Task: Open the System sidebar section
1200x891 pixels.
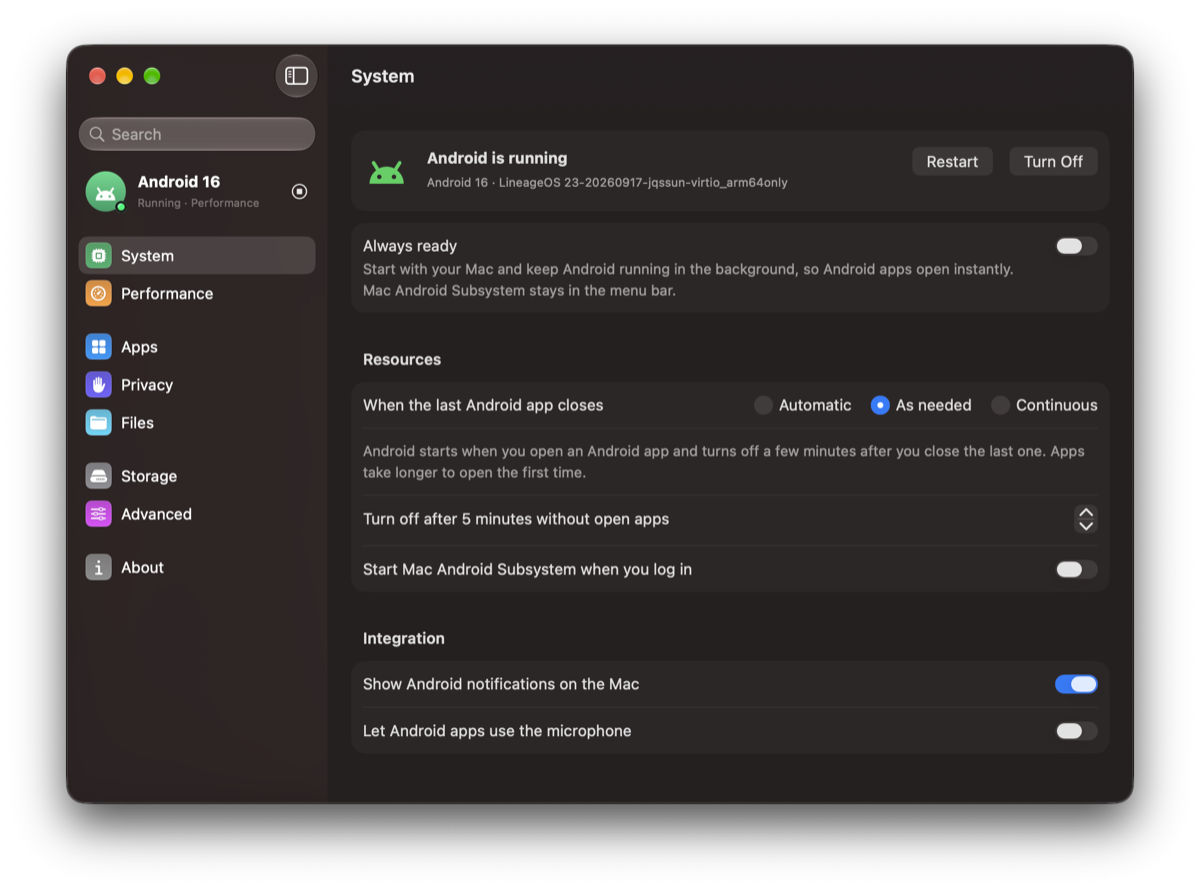Action: tap(197, 256)
